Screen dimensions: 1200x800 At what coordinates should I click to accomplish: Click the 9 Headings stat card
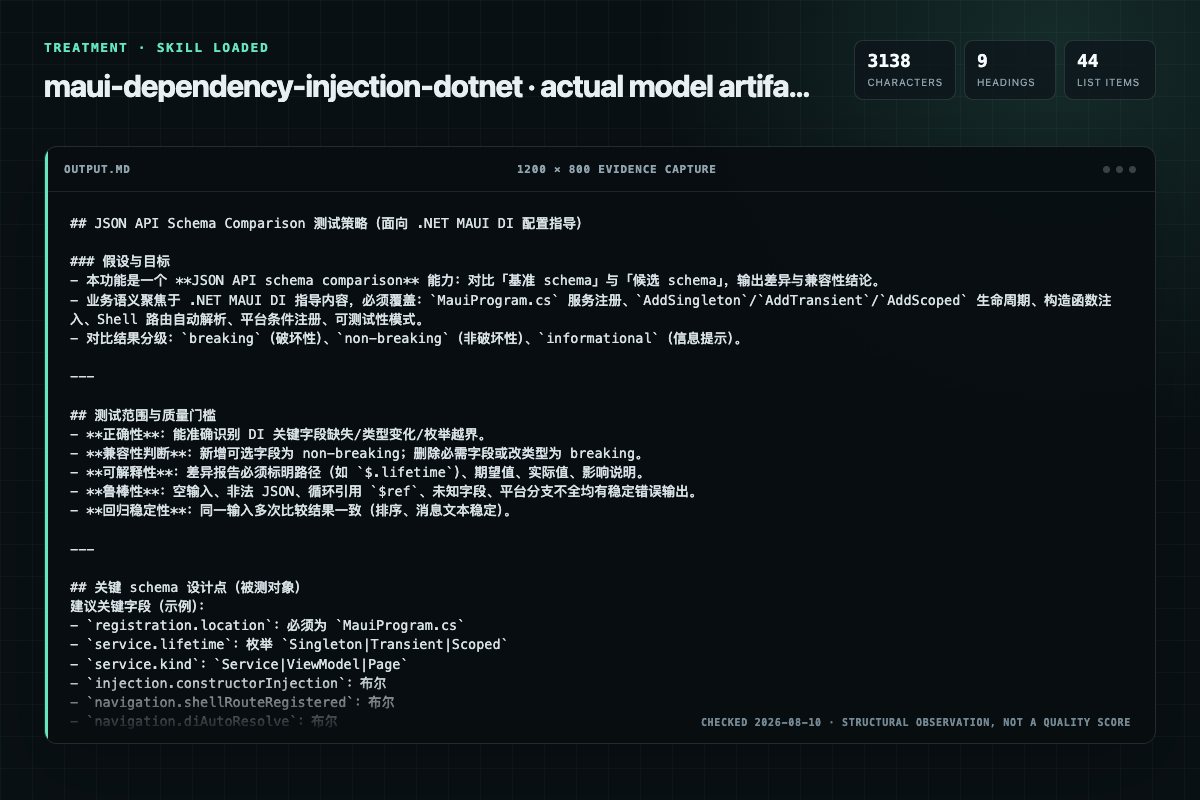pyautogui.click(x=1010, y=70)
